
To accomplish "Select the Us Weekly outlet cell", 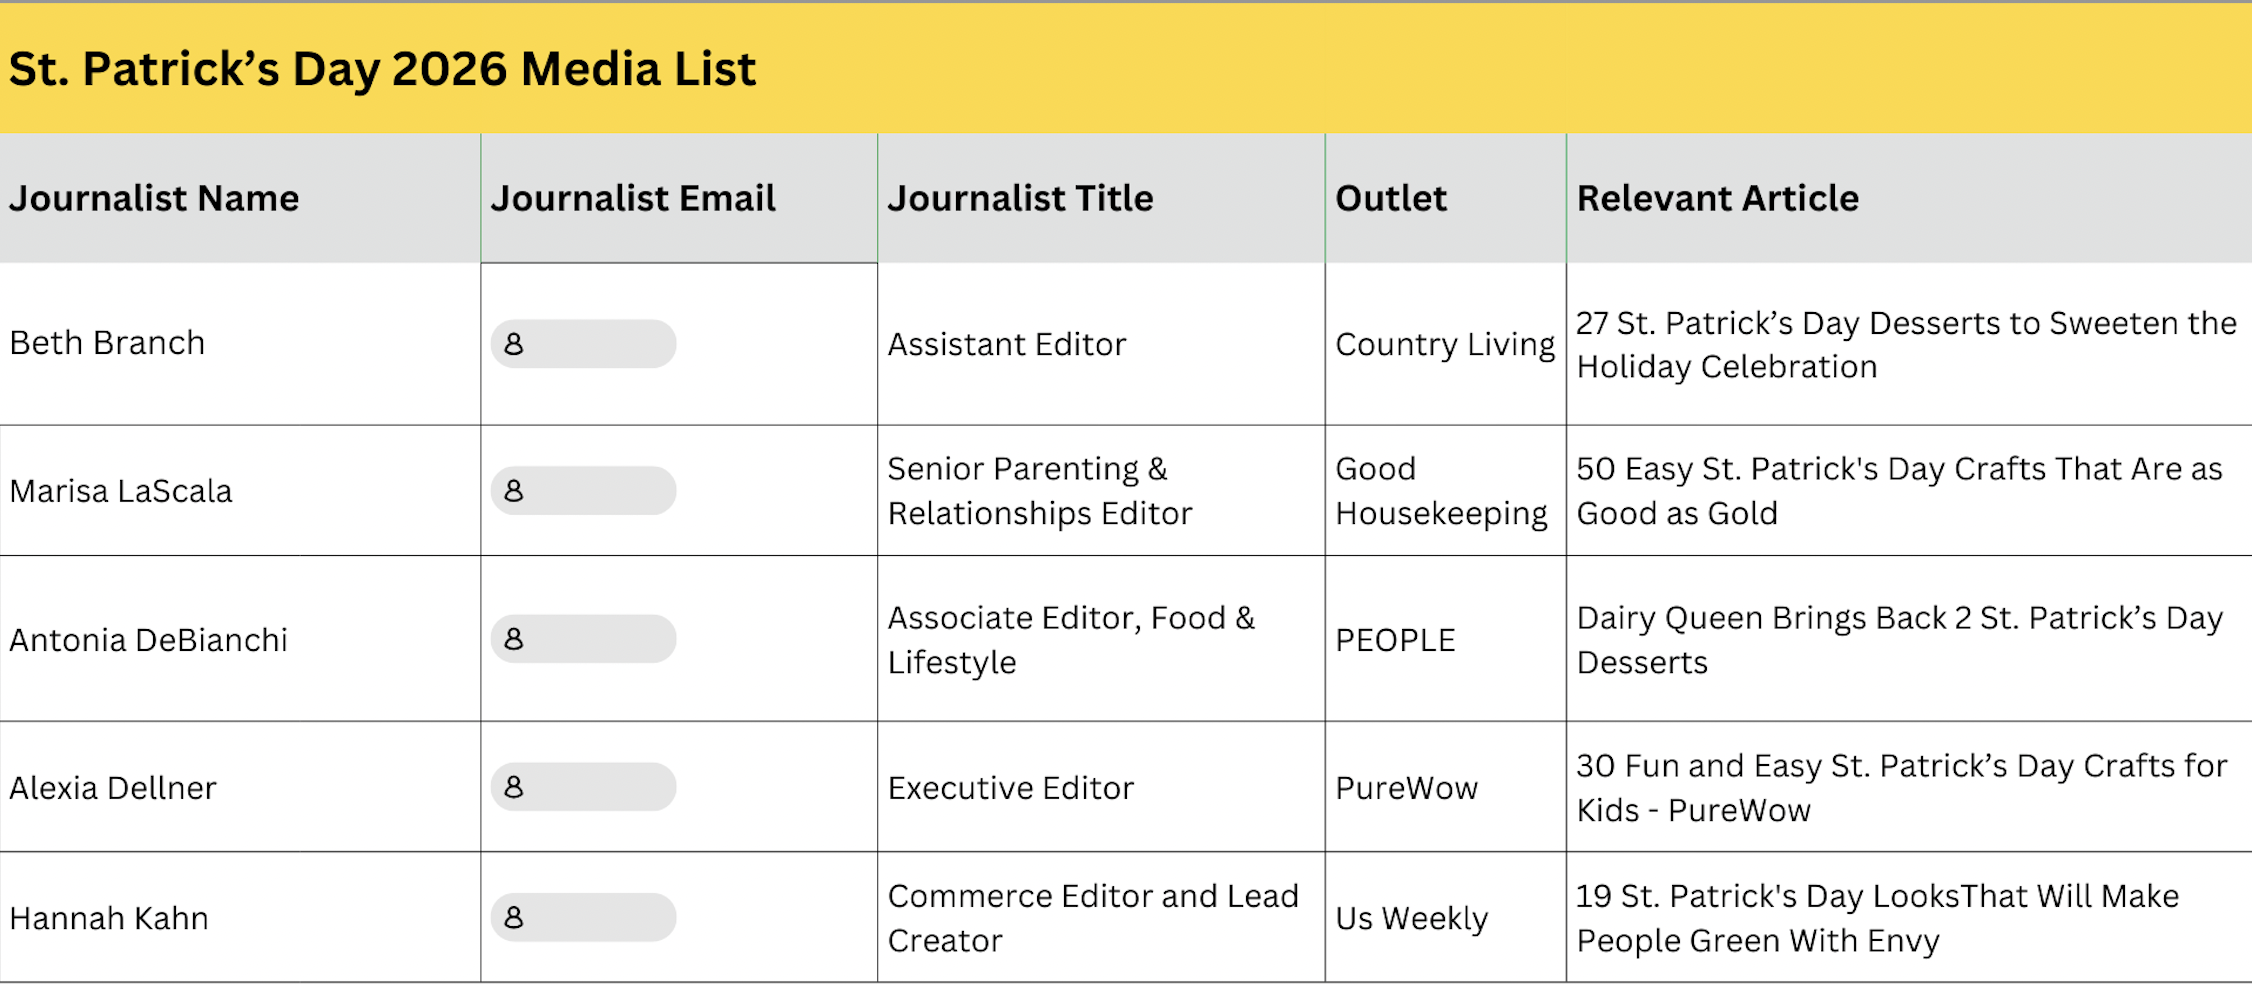I will (x=1411, y=918).
